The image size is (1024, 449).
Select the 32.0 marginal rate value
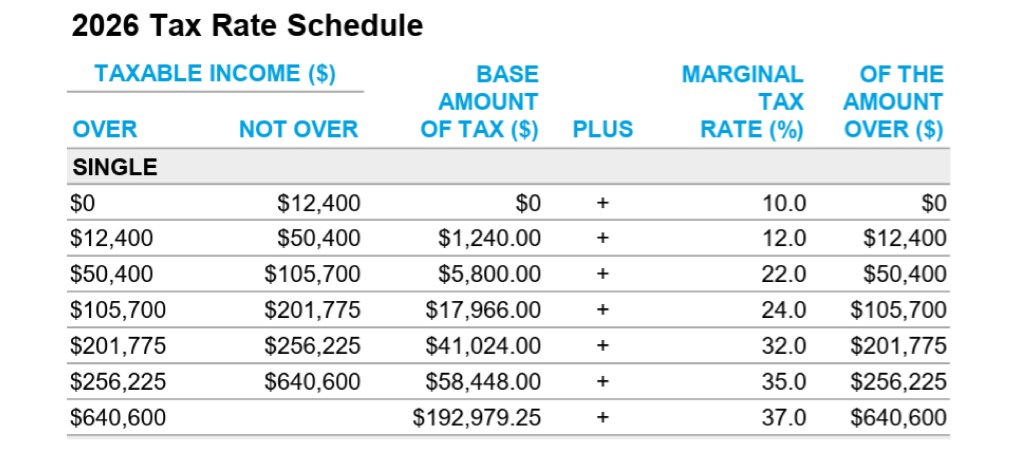tap(783, 346)
